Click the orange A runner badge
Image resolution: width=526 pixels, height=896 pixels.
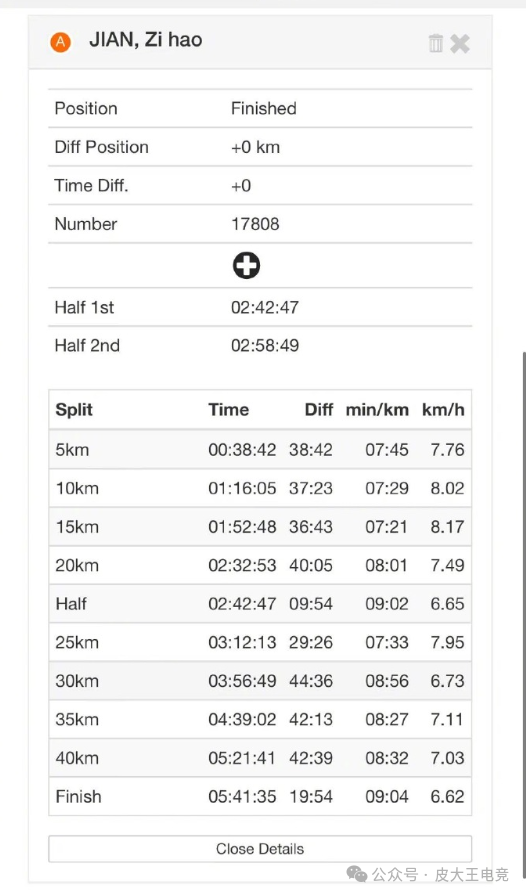point(61,42)
